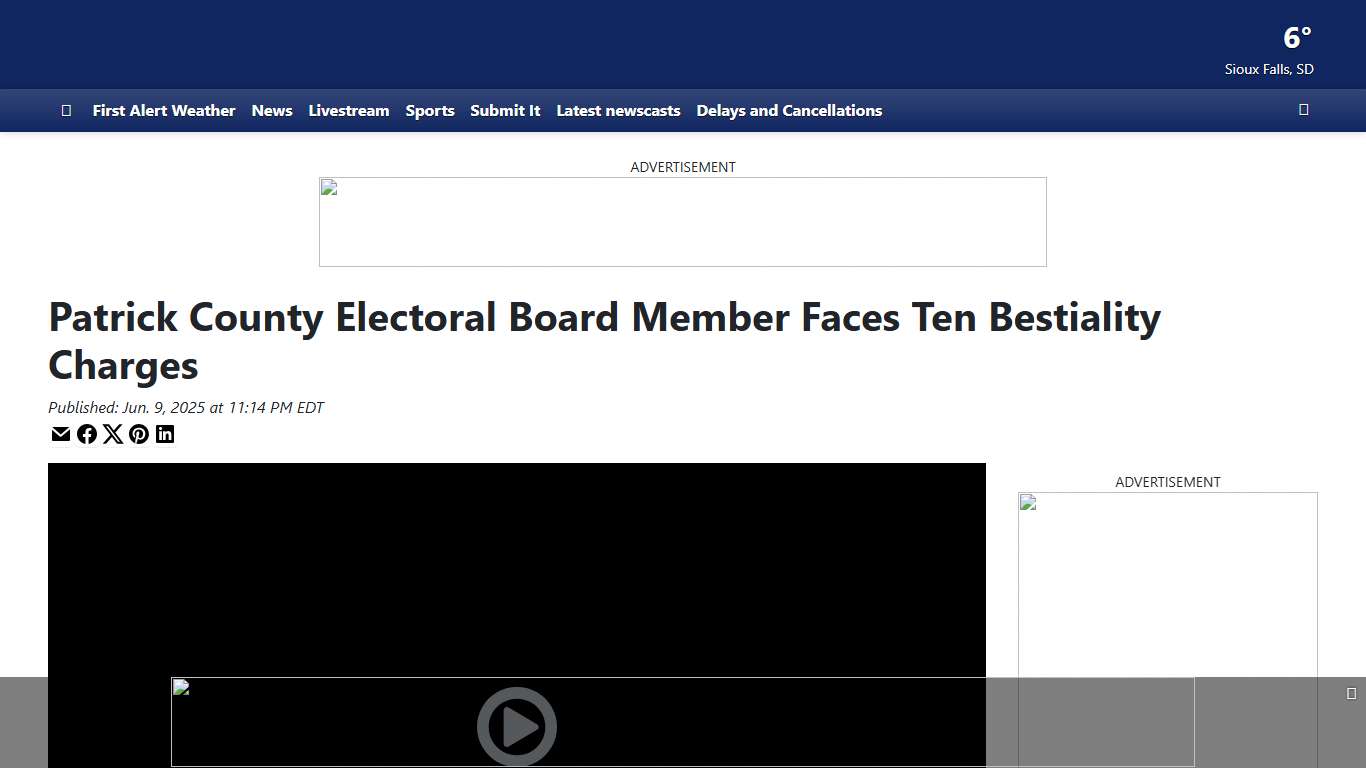Share the article on LinkedIn
The width and height of the screenshot is (1366, 768).
click(165, 434)
